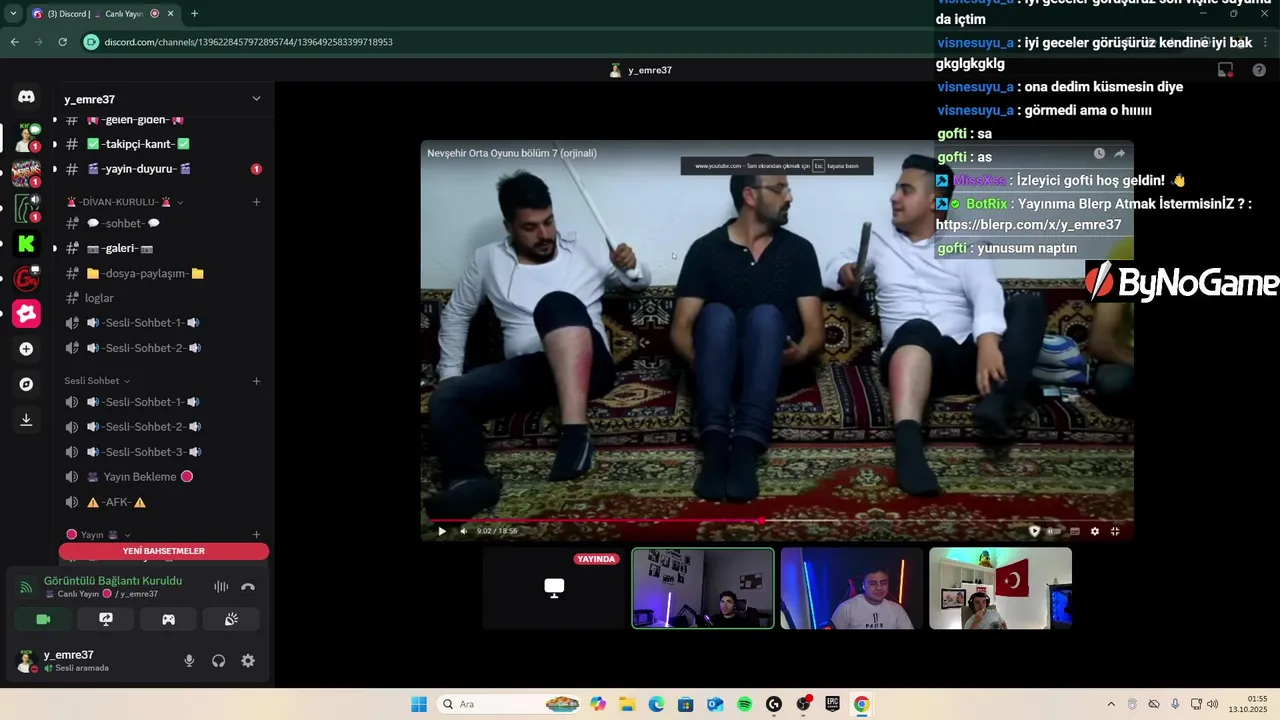Go back in Chrome
The width and height of the screenshot is (1280, 720).
14,42
